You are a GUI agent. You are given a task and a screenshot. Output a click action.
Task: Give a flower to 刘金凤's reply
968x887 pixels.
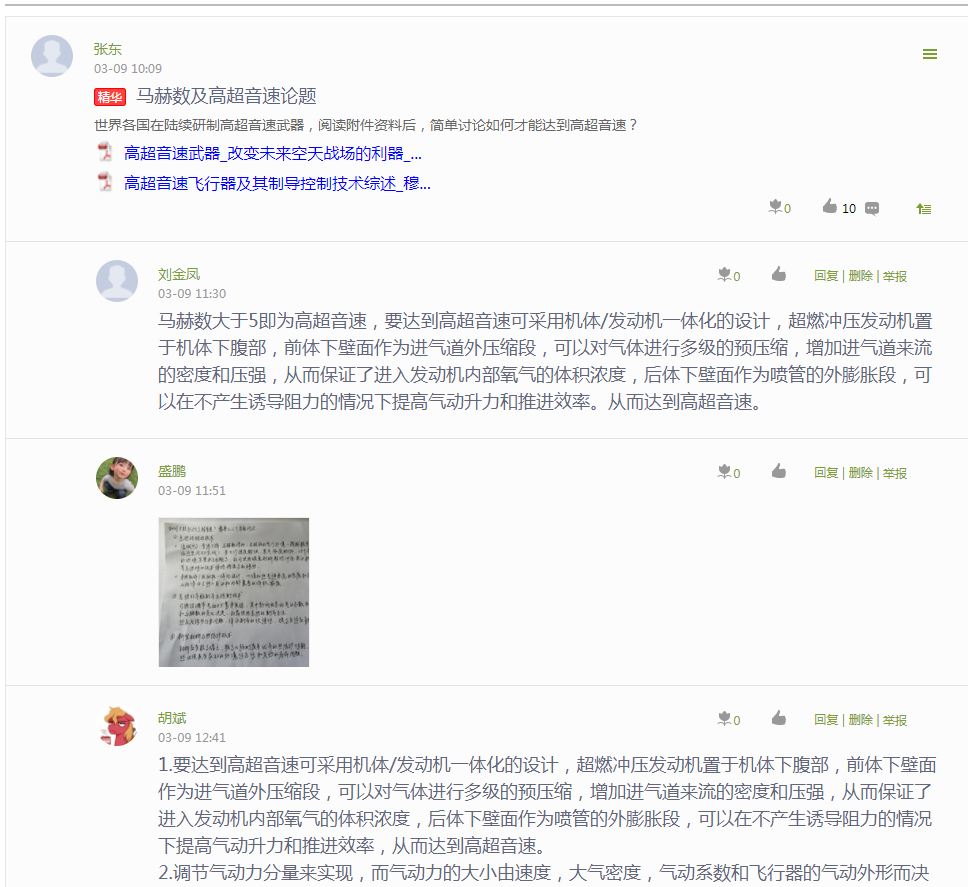point(724,275)
